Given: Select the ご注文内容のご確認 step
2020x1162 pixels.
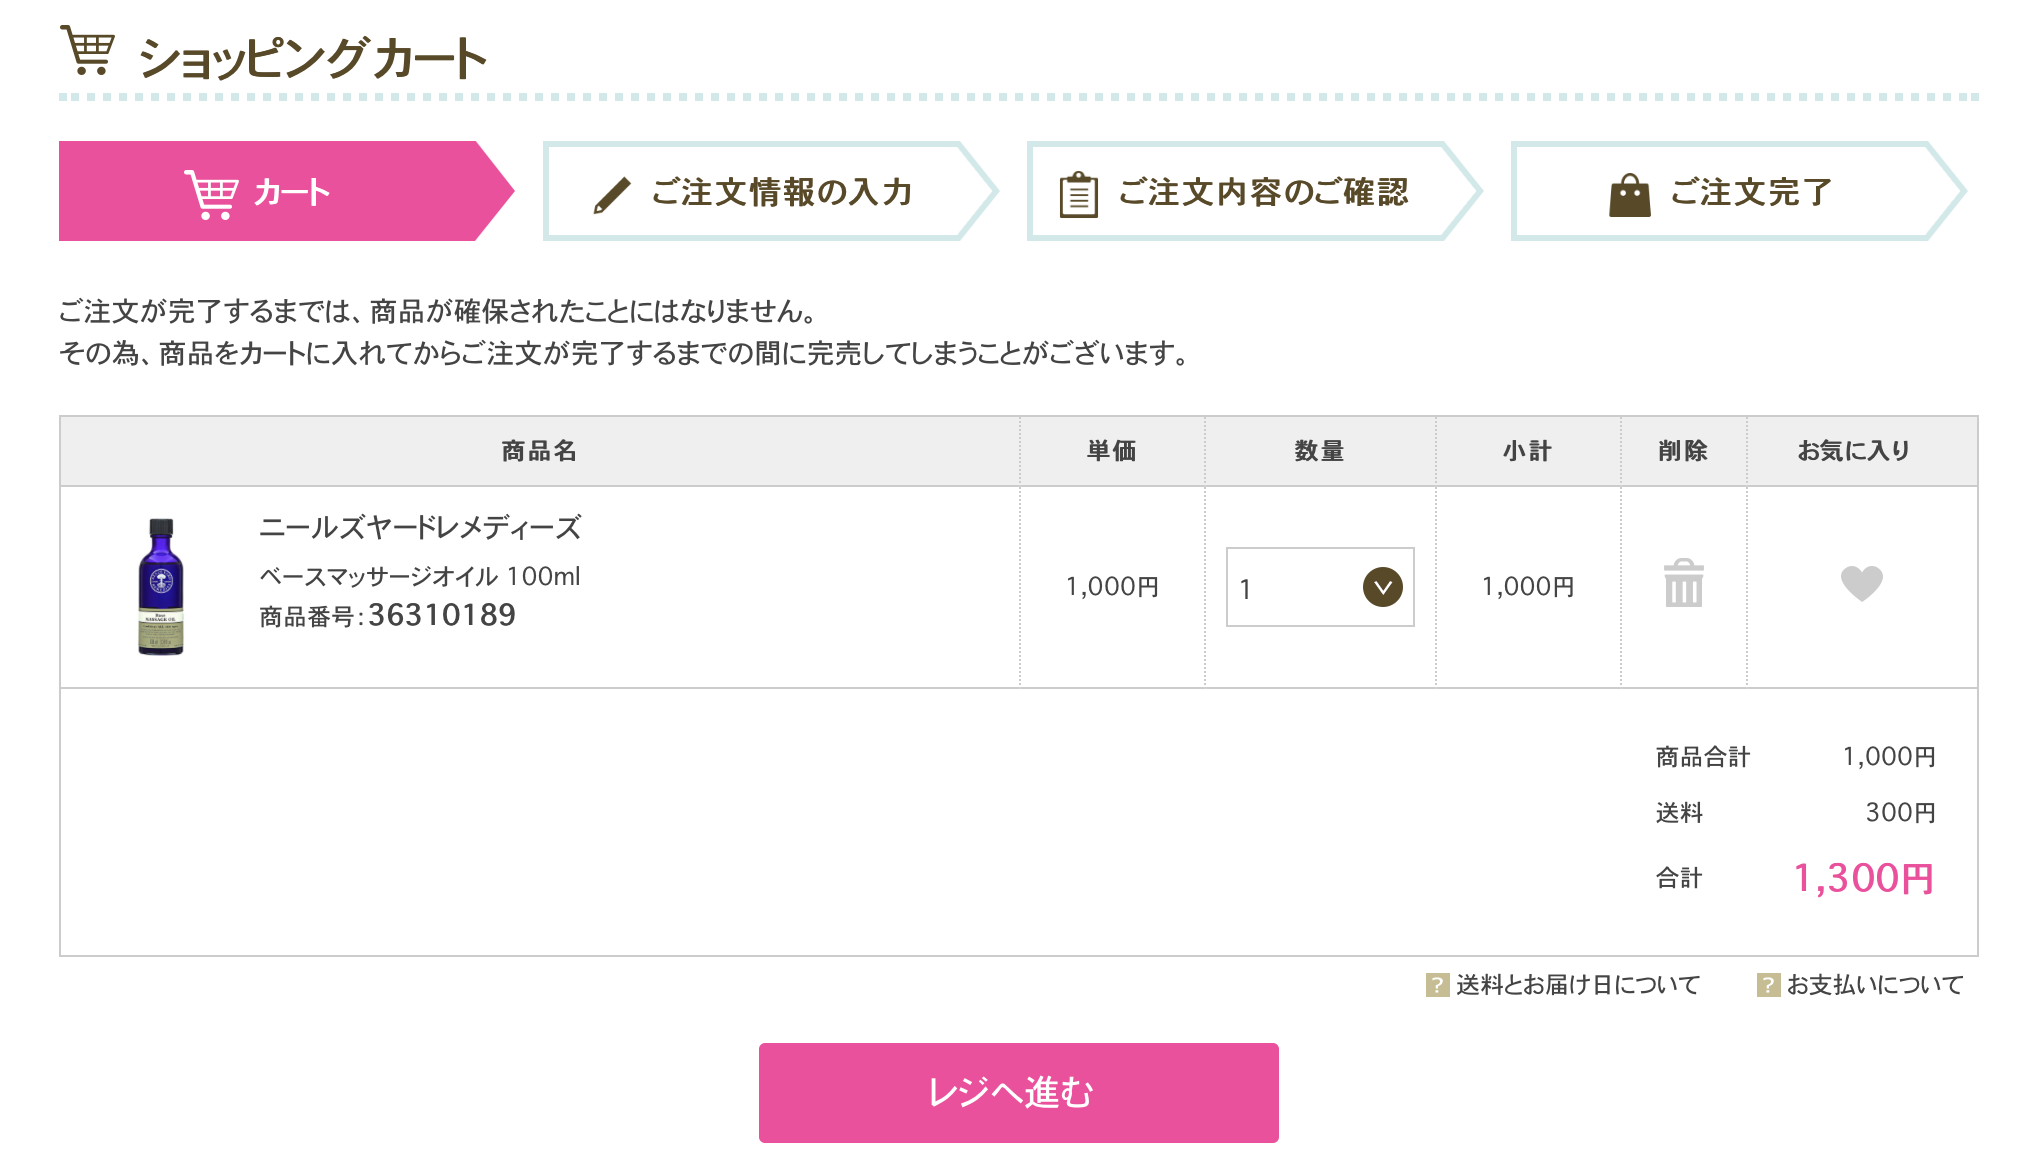Looking at the screenshot, I should point(1254,191).
